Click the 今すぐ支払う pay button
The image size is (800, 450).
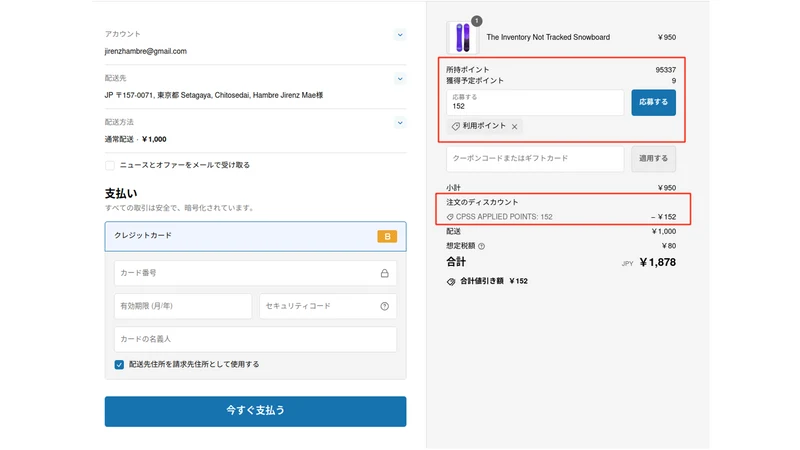click(256, 411)
